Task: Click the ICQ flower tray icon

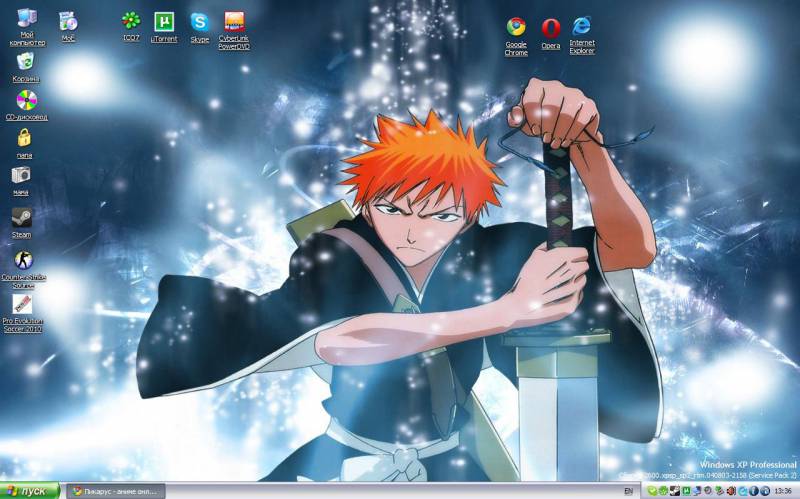Action: (663, 491)
